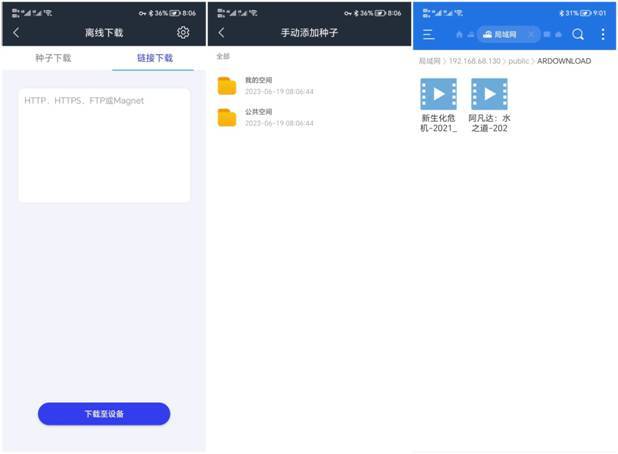Open the 我的空间 folder icon
This screenshot has width=618, height=454.
(227, 86)
